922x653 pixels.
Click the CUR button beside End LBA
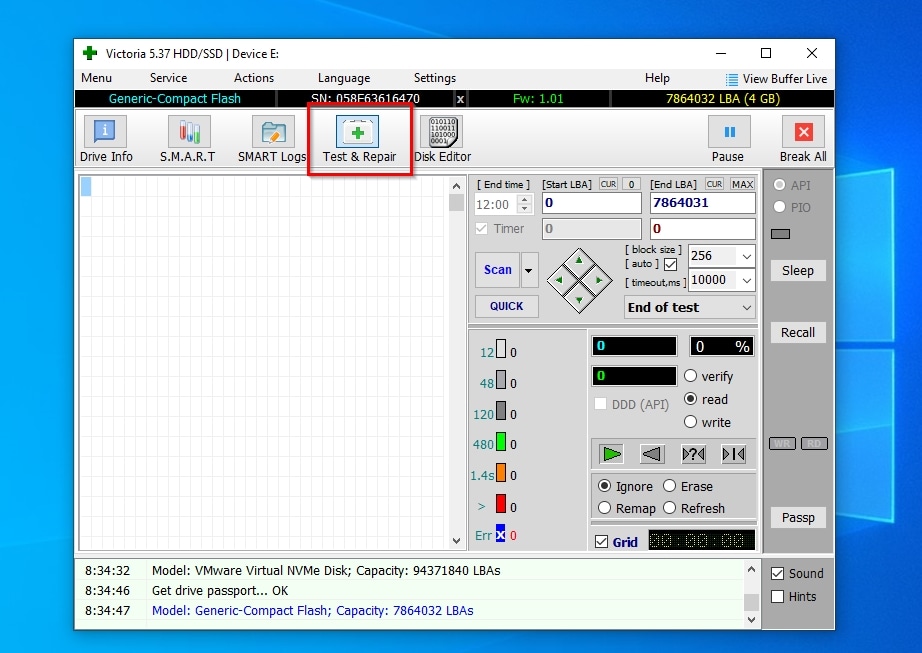[x=714, y=185]
